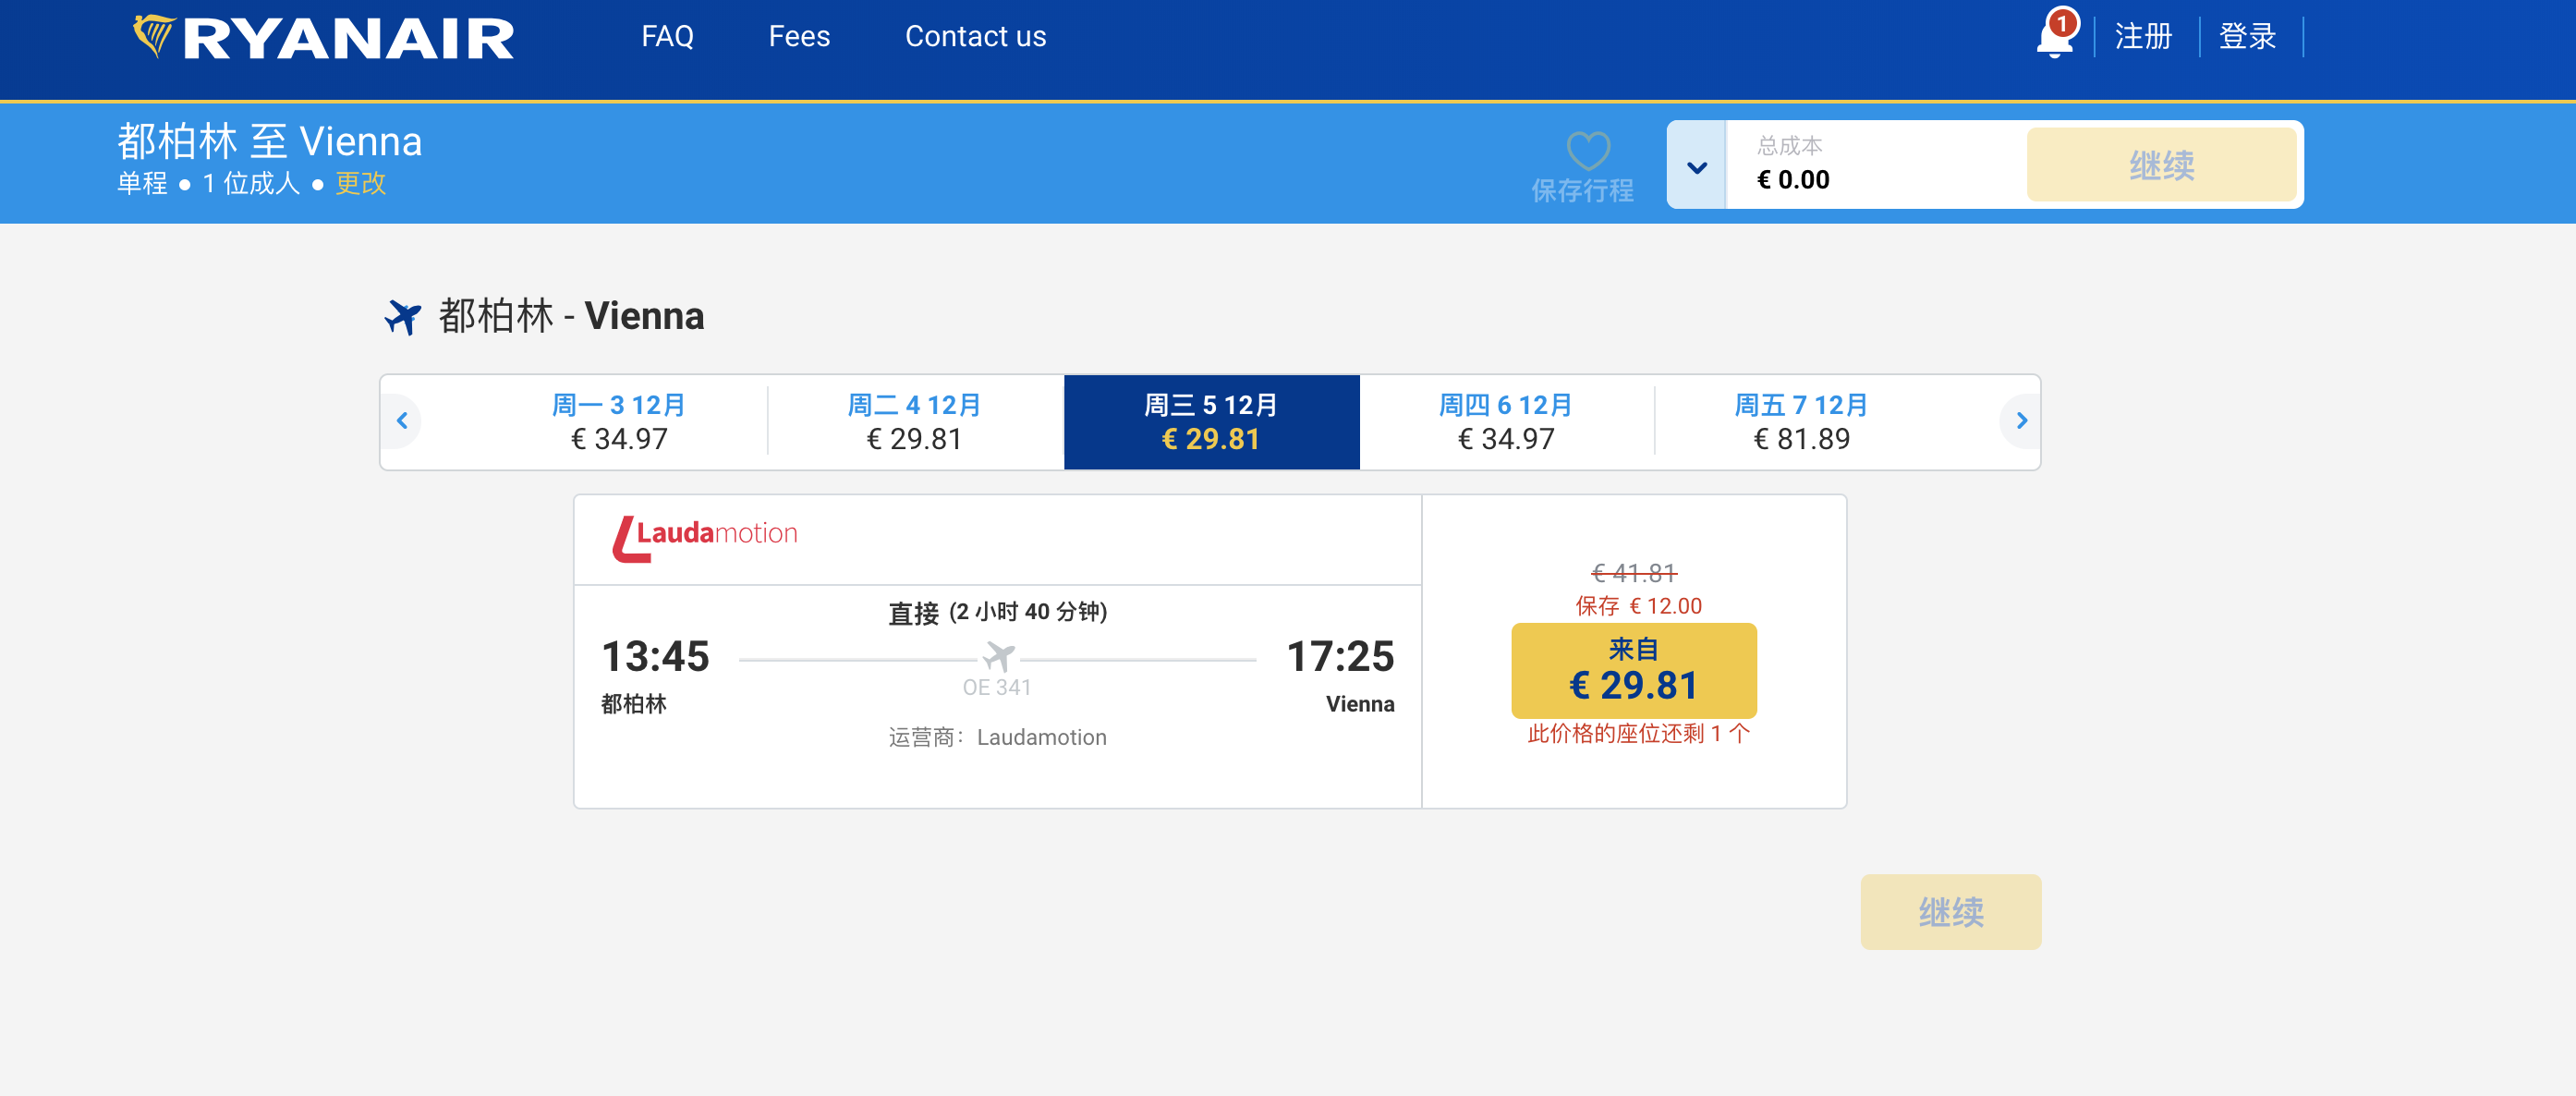Open the FAQ page
2576x1096 pixels.
pyautogui.click(x=667, y=37)
